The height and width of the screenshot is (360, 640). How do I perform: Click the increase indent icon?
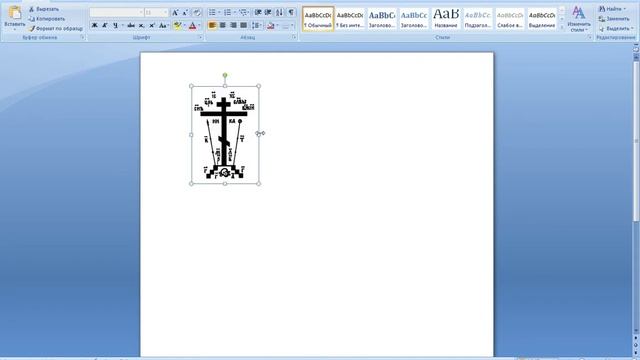coord(268,13)
